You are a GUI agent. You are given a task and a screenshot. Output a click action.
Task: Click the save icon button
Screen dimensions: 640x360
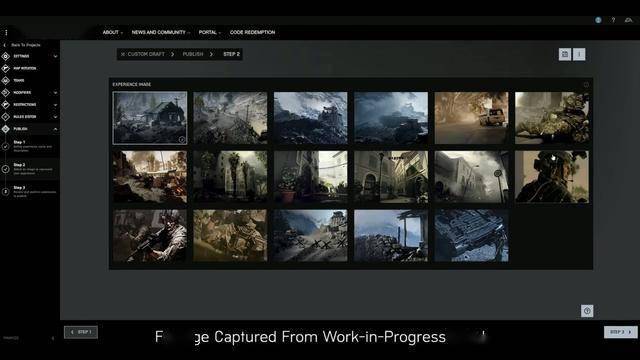565,54
